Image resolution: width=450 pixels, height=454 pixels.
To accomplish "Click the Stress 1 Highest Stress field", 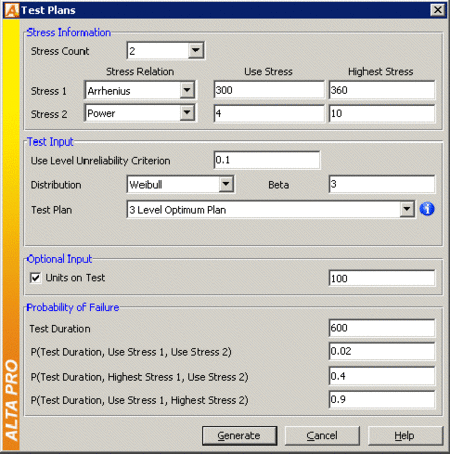I will click(x=382, y=90).
